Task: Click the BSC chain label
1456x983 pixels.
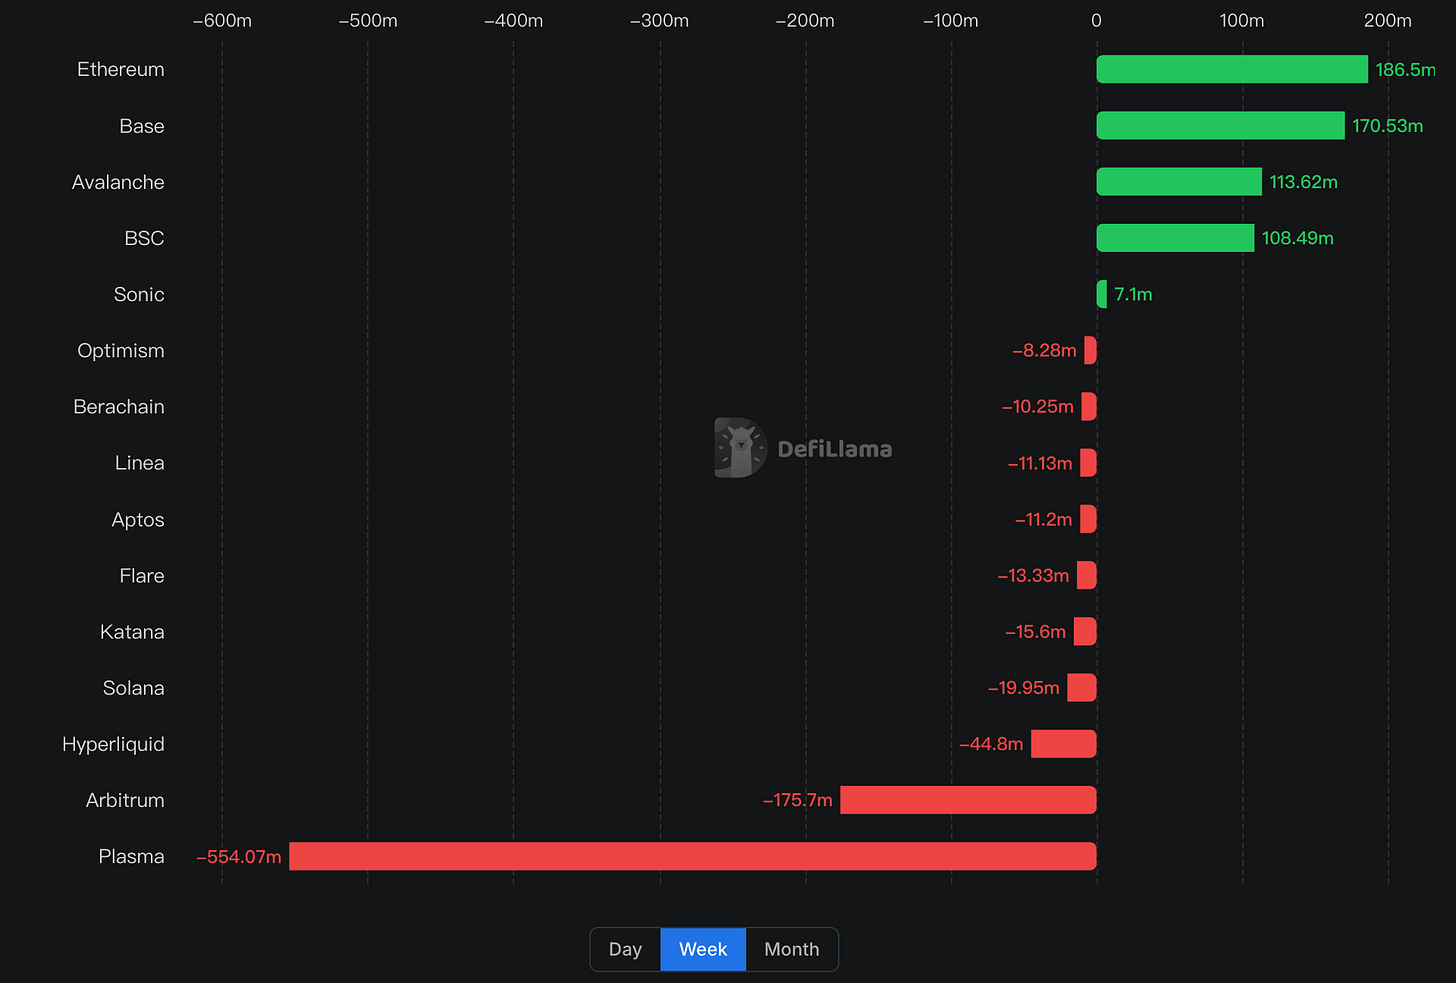Action: 144,238
